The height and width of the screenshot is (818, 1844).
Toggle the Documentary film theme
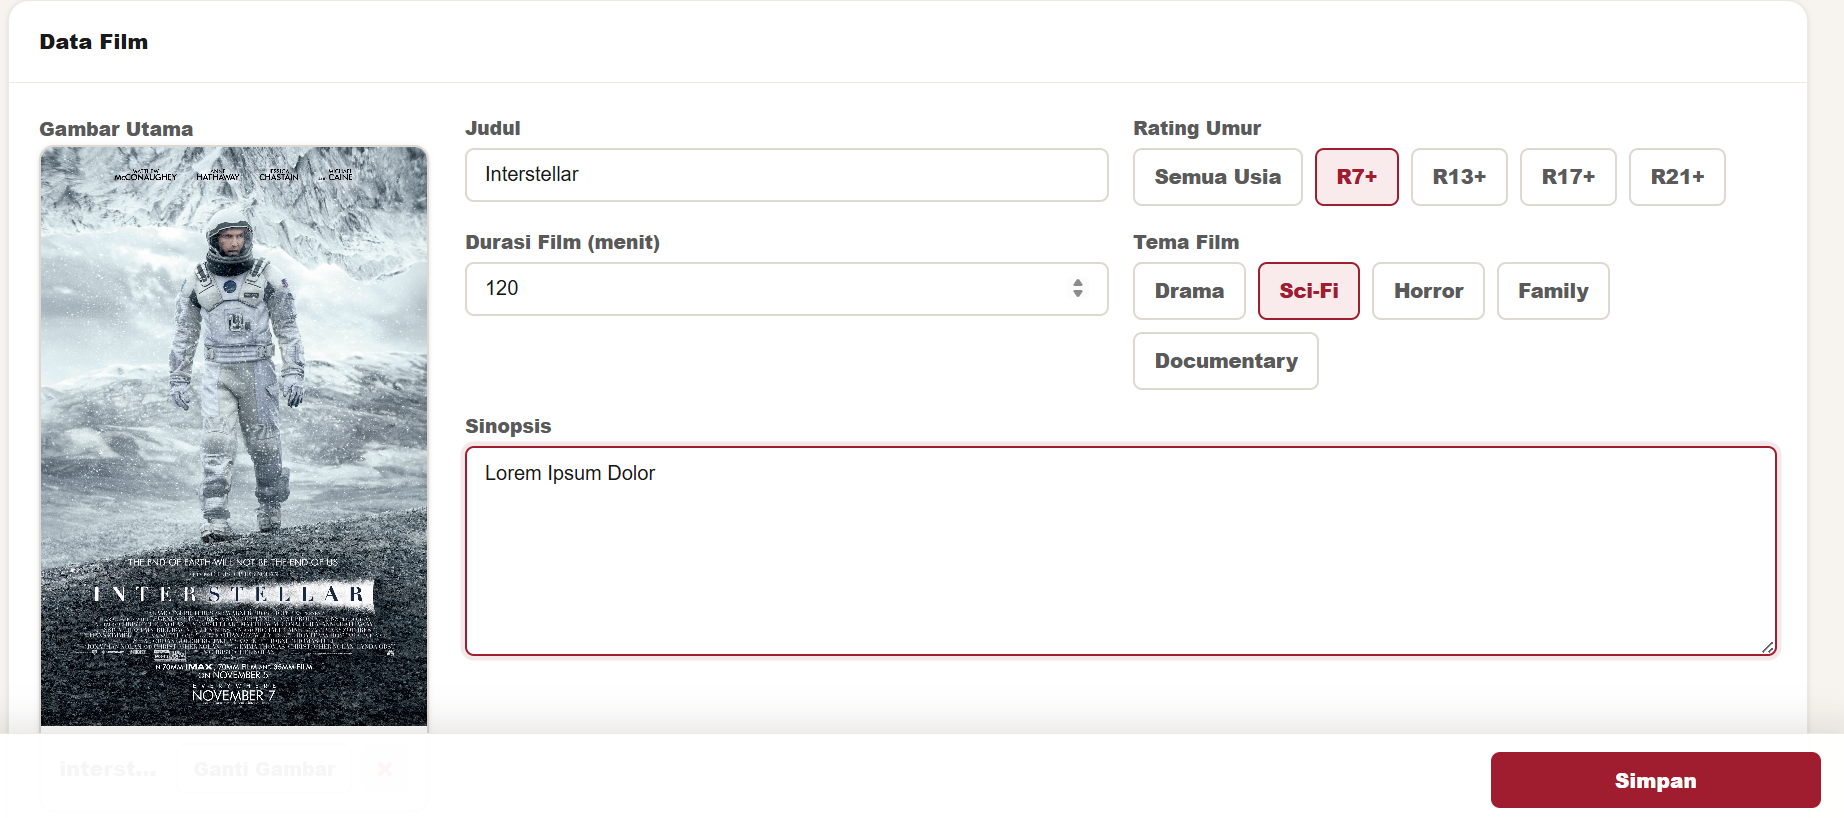click(x=1226, y=361)
